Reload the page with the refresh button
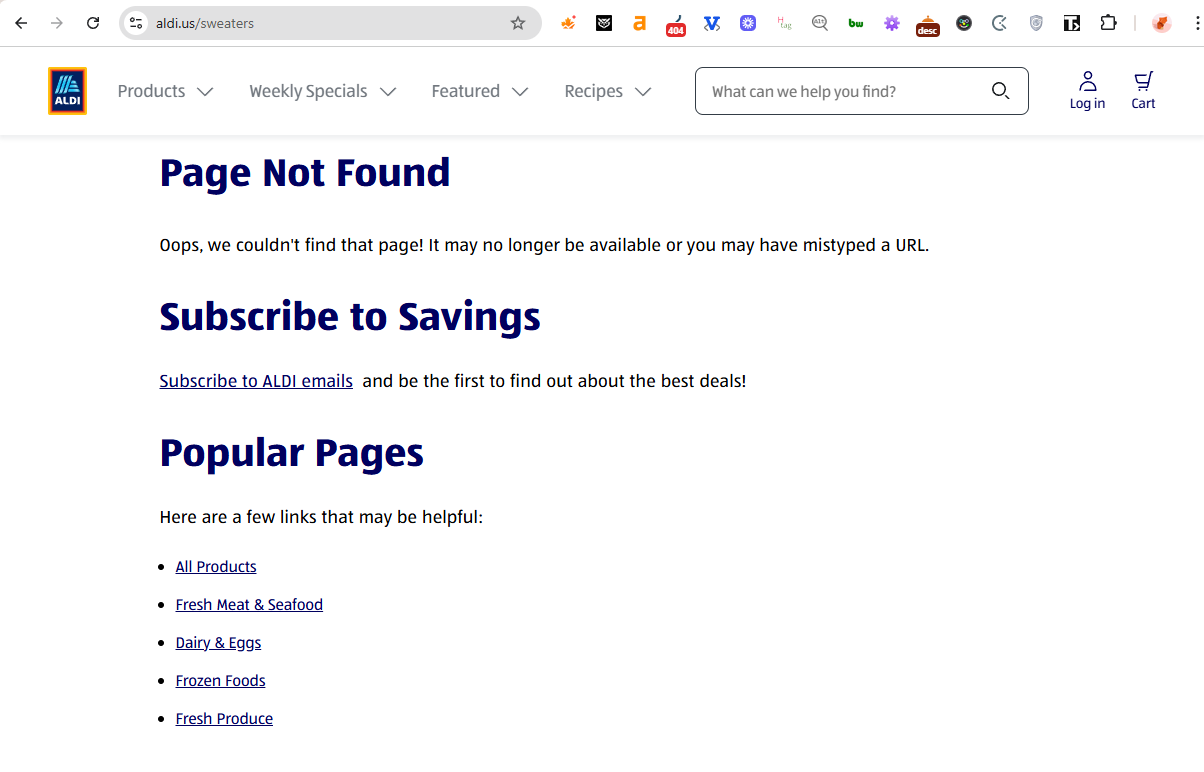Viewport: 1204px width, 772px height. (93, 23)
